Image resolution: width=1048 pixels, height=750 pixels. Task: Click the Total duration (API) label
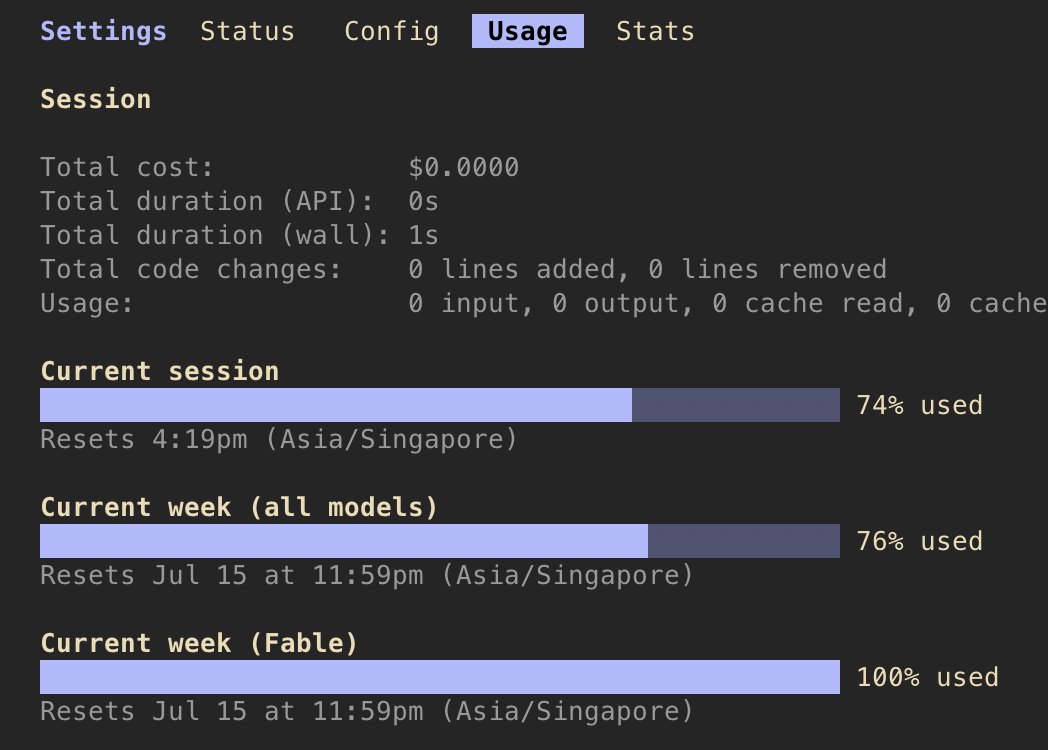pos(207,201)
